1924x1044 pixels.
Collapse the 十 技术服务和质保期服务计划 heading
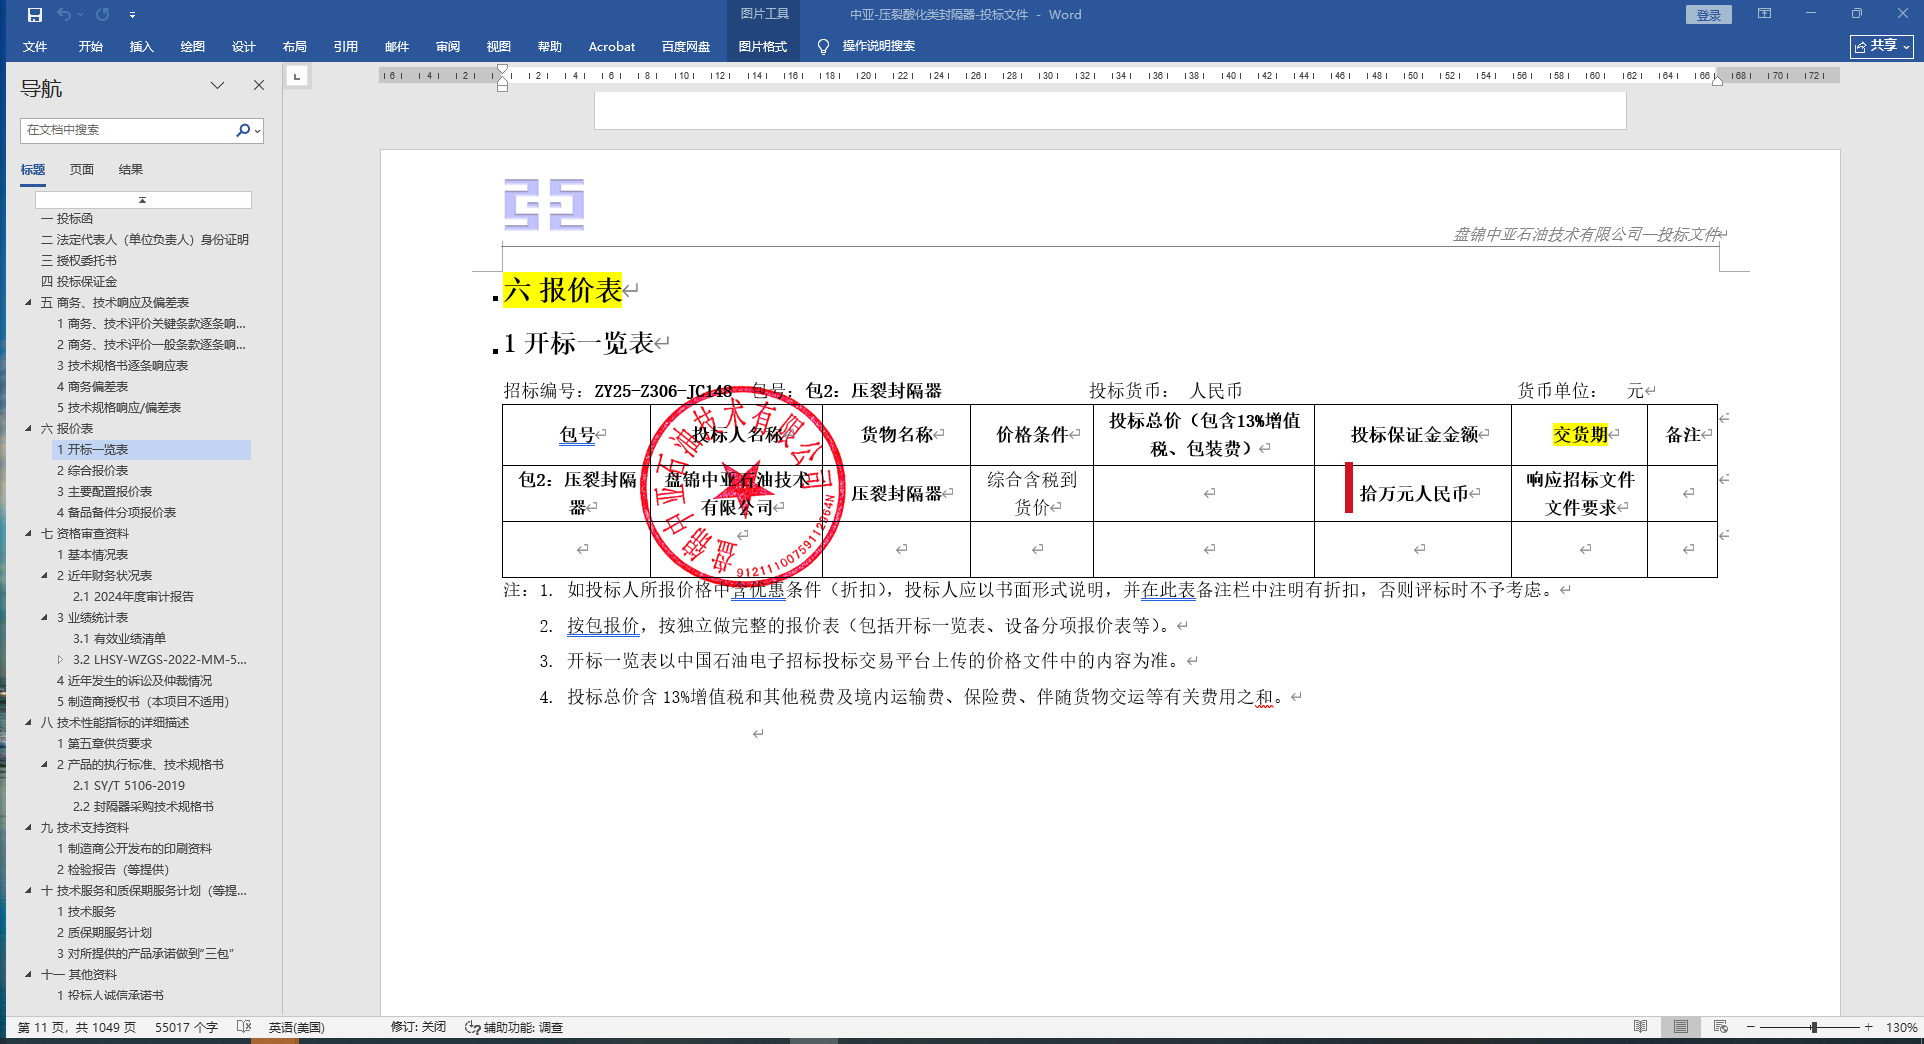point(28,890)
